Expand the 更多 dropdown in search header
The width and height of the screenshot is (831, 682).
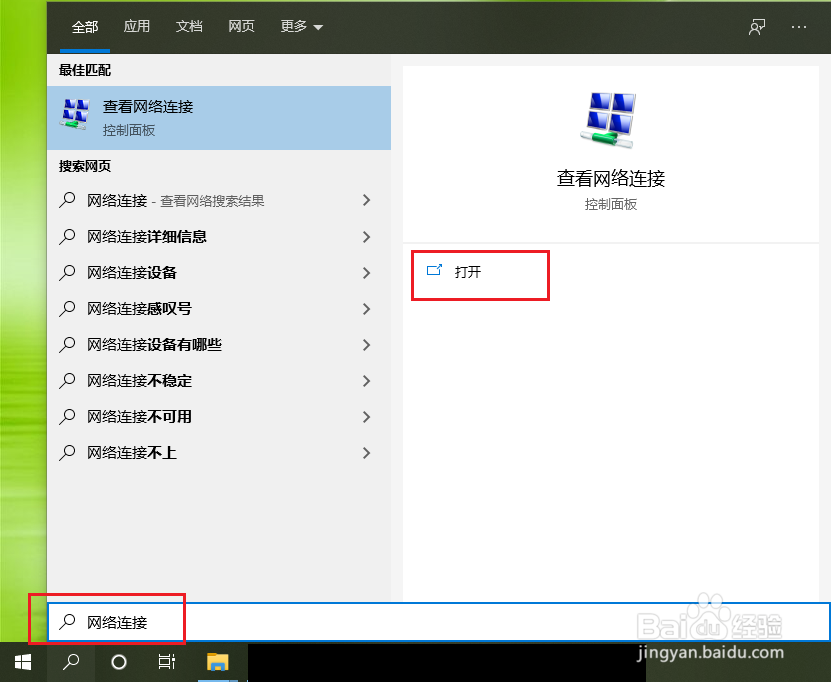[x=301, y=27]
